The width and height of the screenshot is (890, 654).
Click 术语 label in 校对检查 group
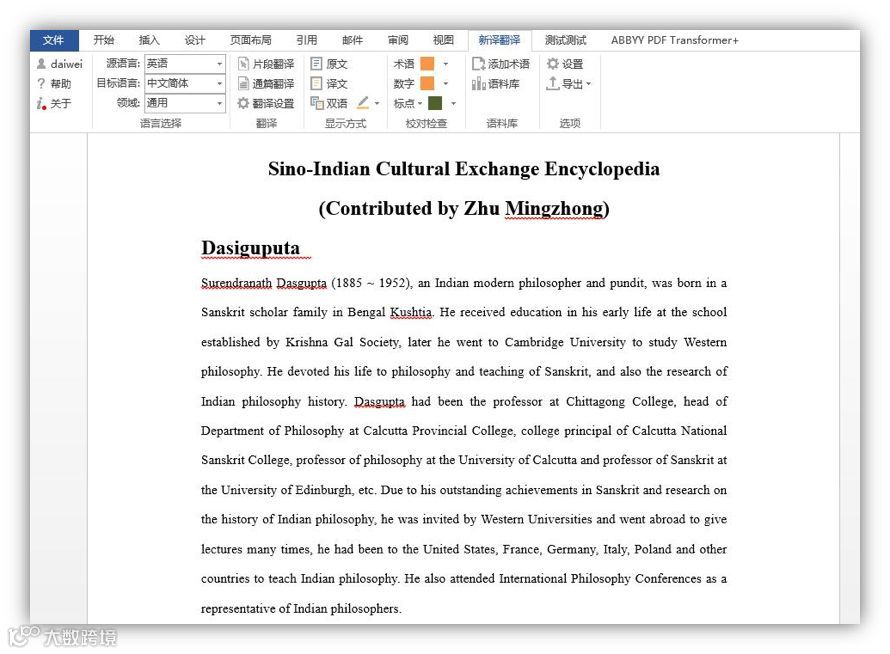[404, 64]
